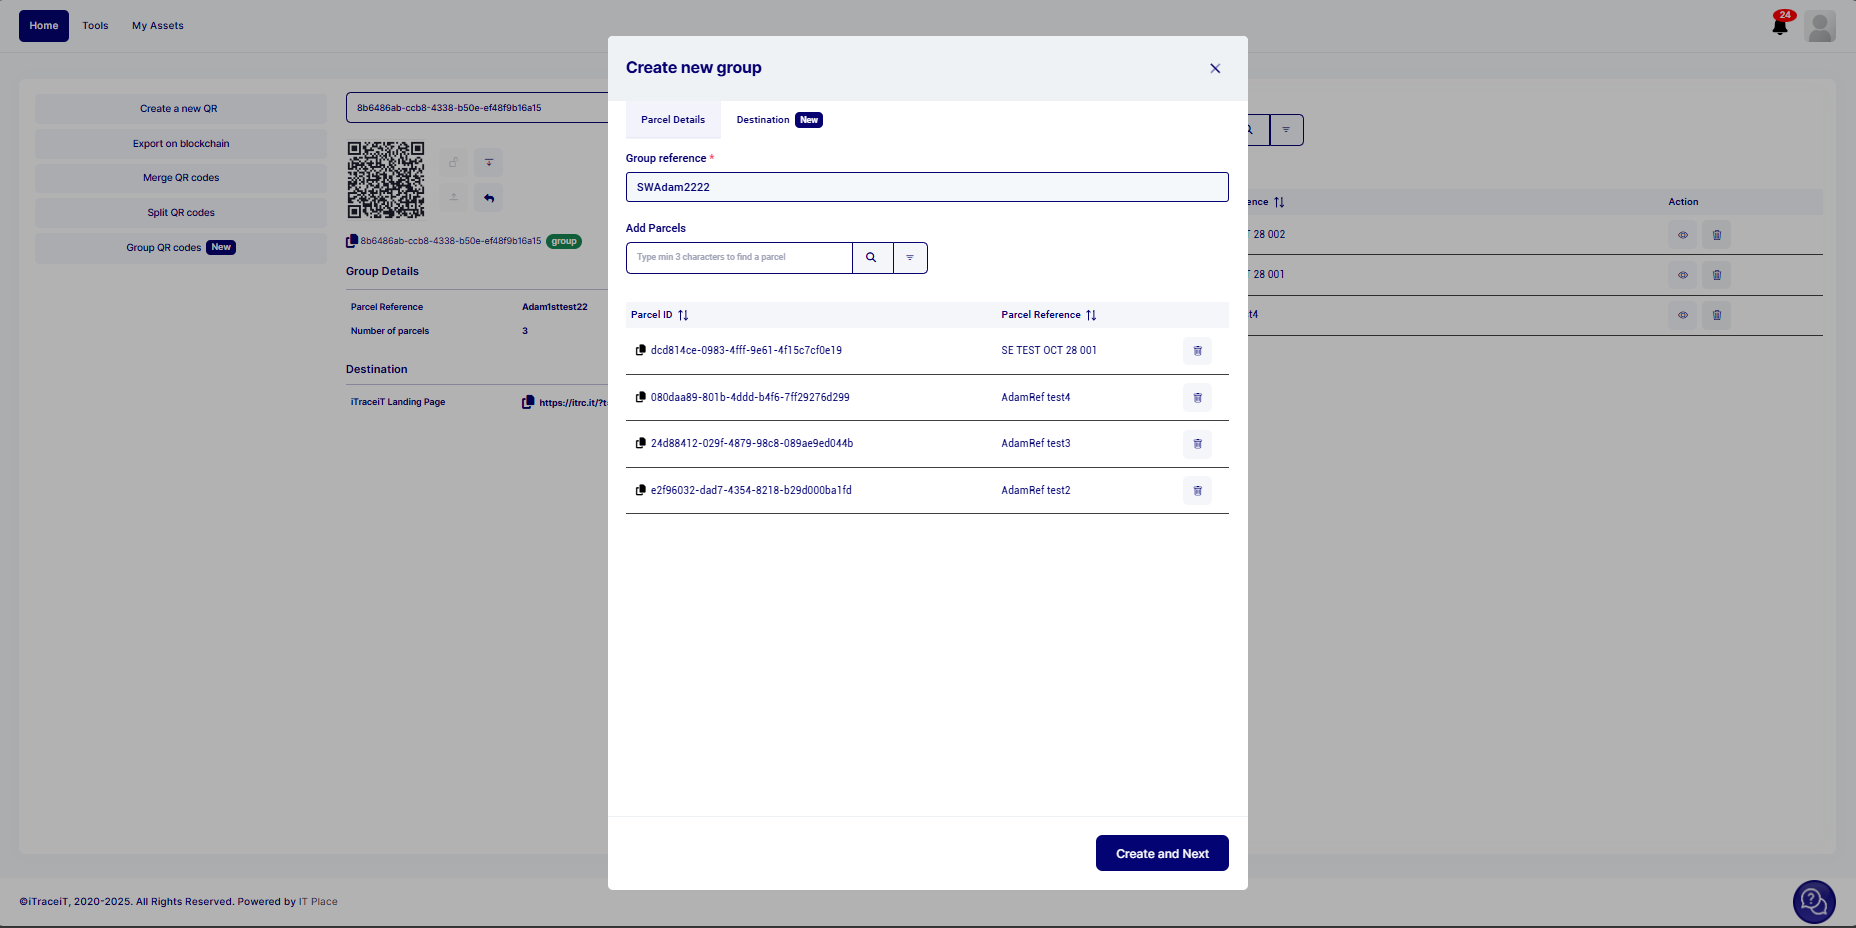Screen dimensions: 1856x928
Task: Open the parcel filter options button
Action: [x=910, y=258]
